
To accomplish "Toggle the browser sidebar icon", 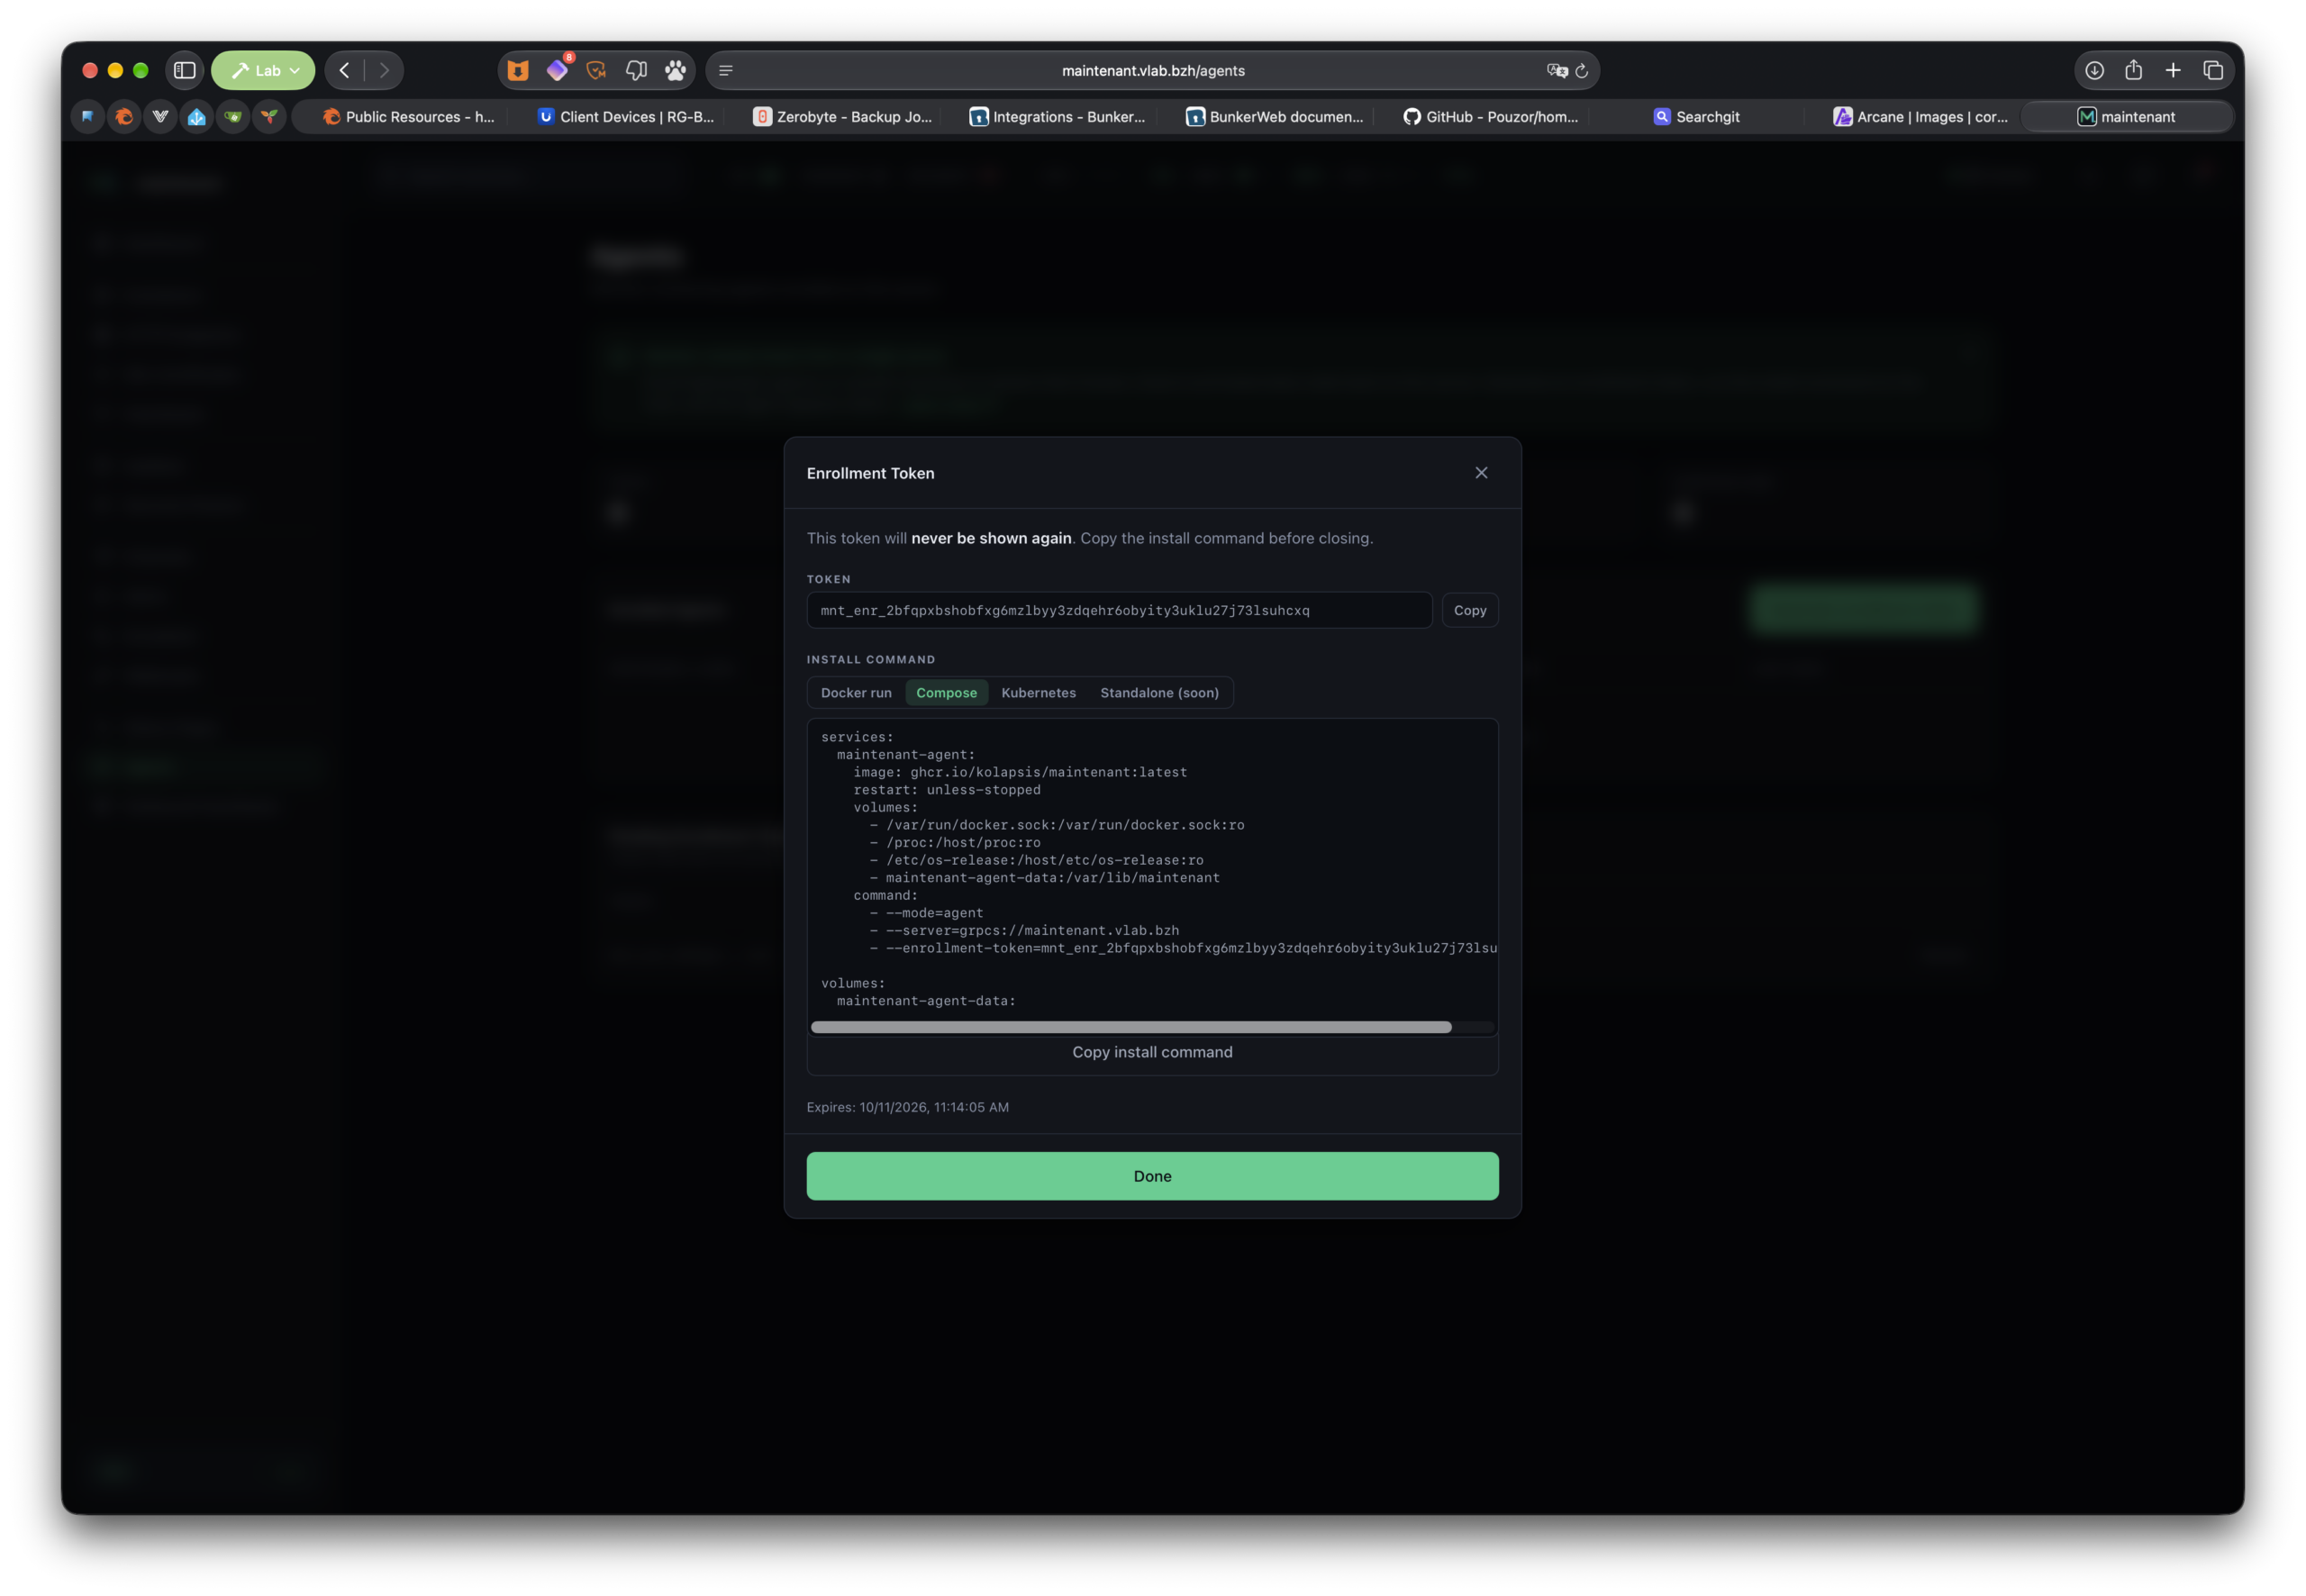I will tap(184, 70).
